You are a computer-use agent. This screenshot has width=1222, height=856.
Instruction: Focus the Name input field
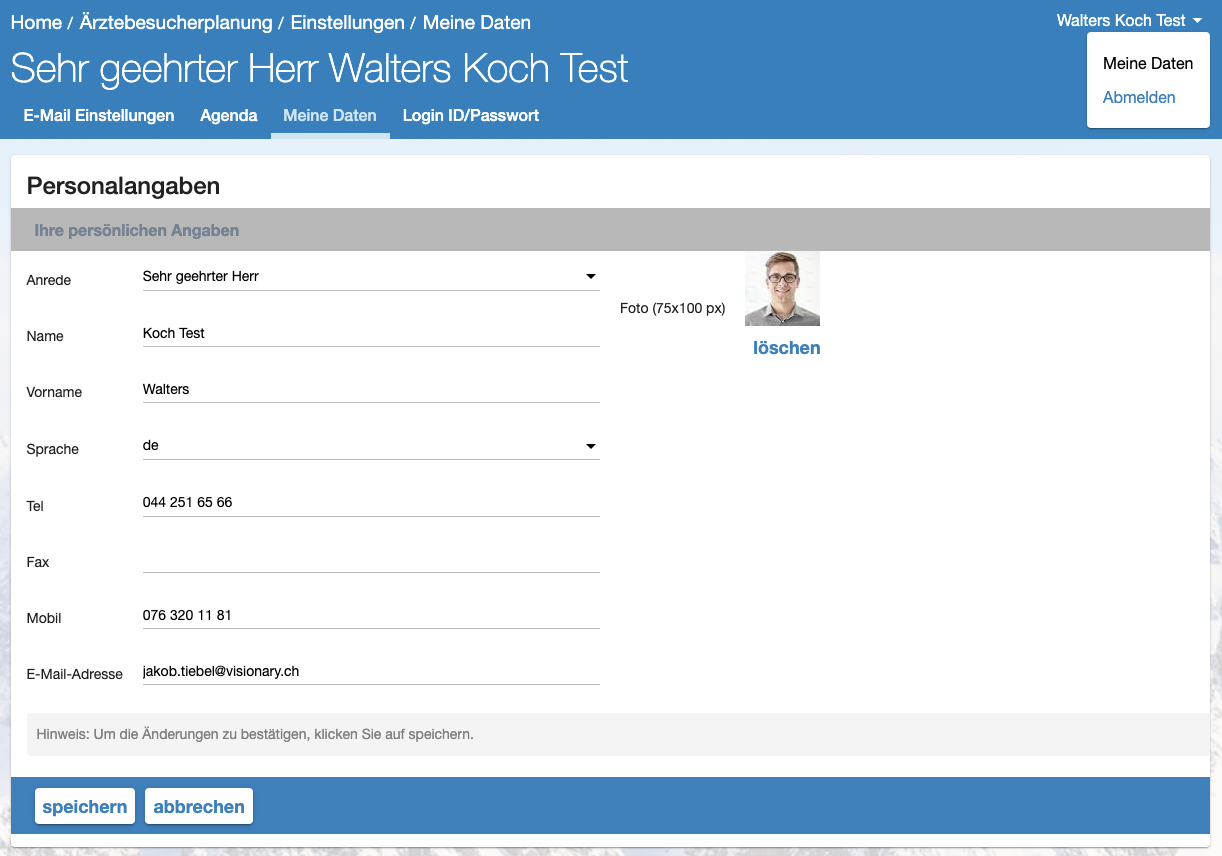370,333
